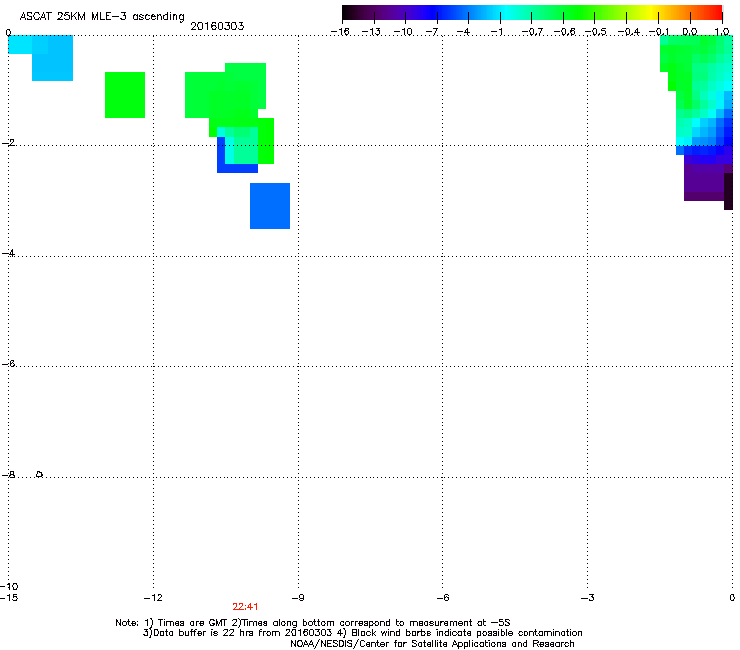The height and width of the screenshot is (650, 740).
Task: Click the longitude axis label "-9"
Action: point(298,598)
